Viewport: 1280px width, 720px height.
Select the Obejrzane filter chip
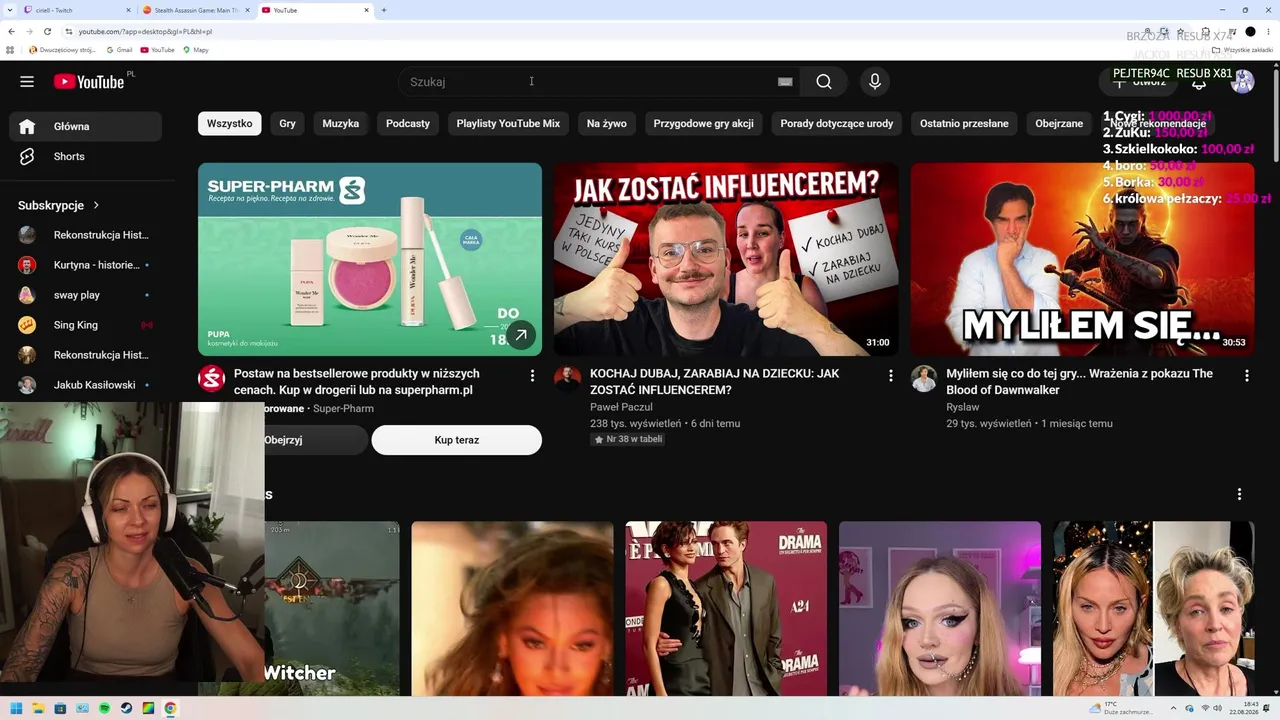pos(1059,123)
